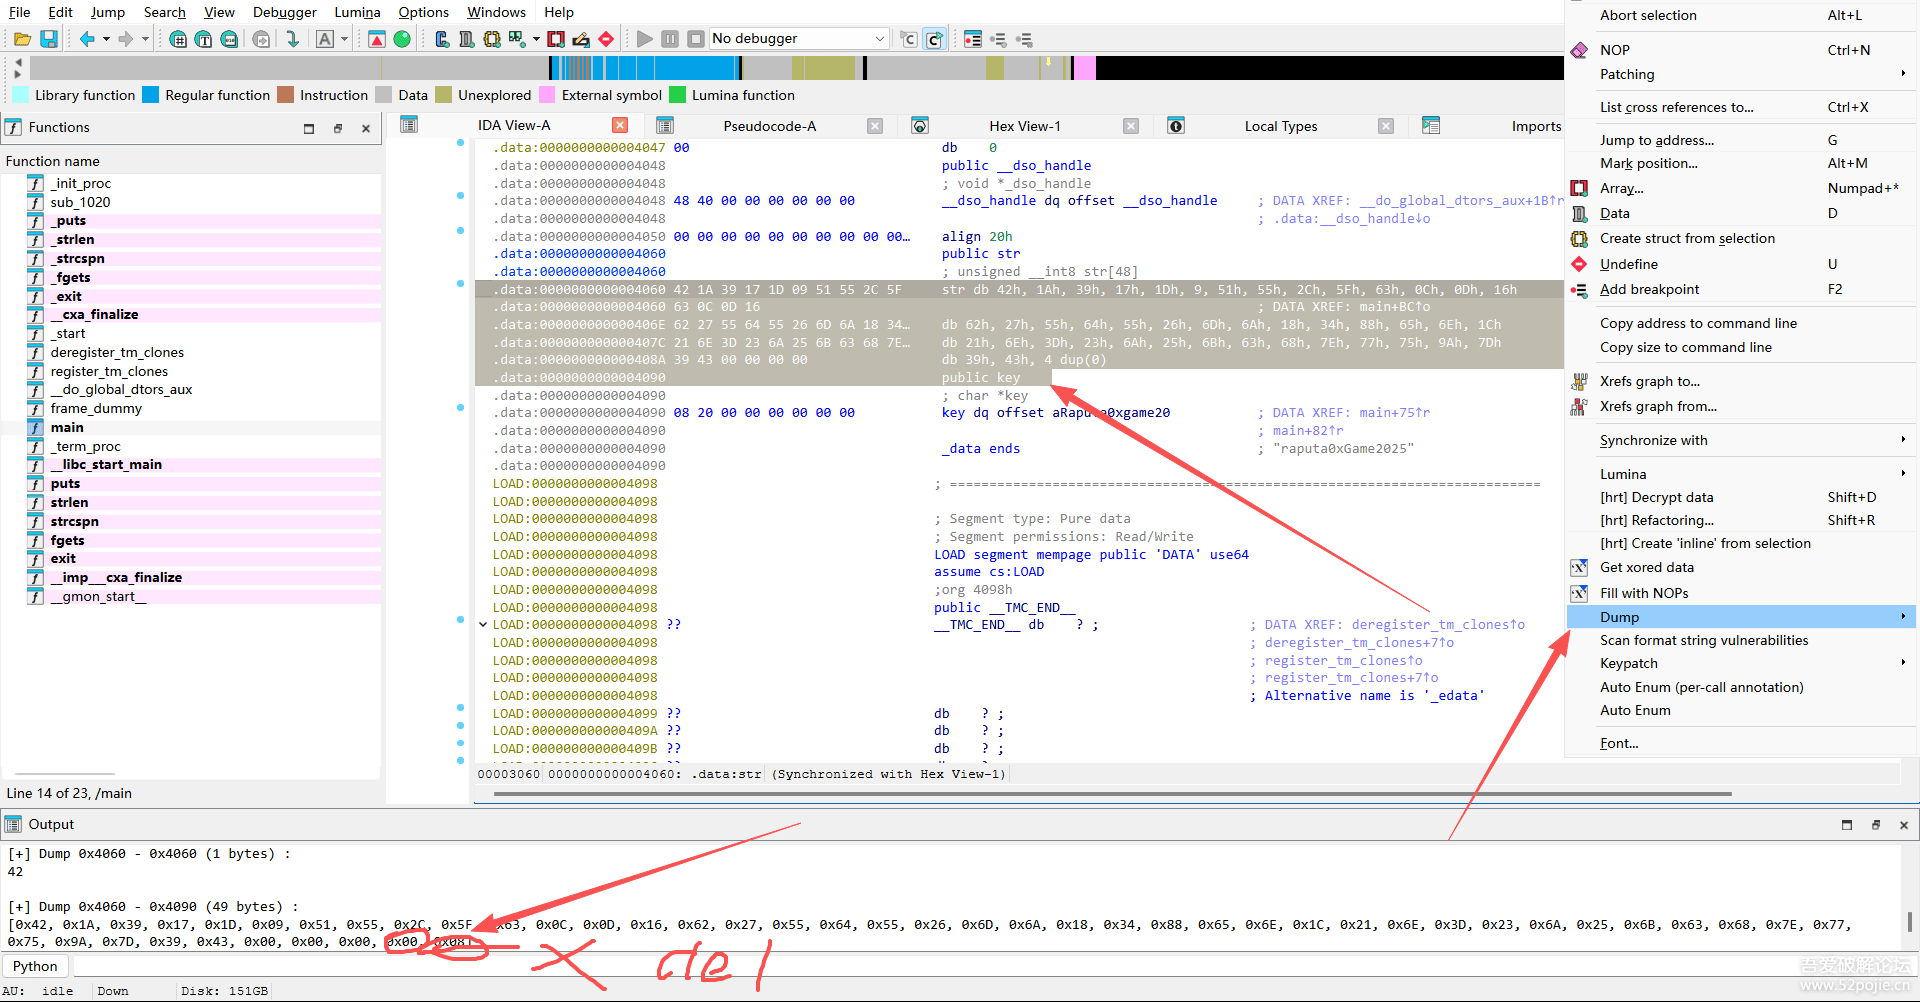This screenshot has width=1920, height=1002.
Task: Close the IDA View-A tab
Action: [620, 125]
